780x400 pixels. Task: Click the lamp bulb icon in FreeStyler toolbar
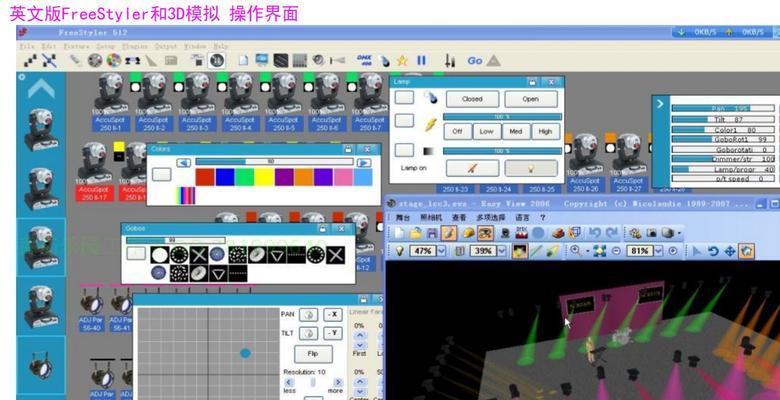click(385, 61)
